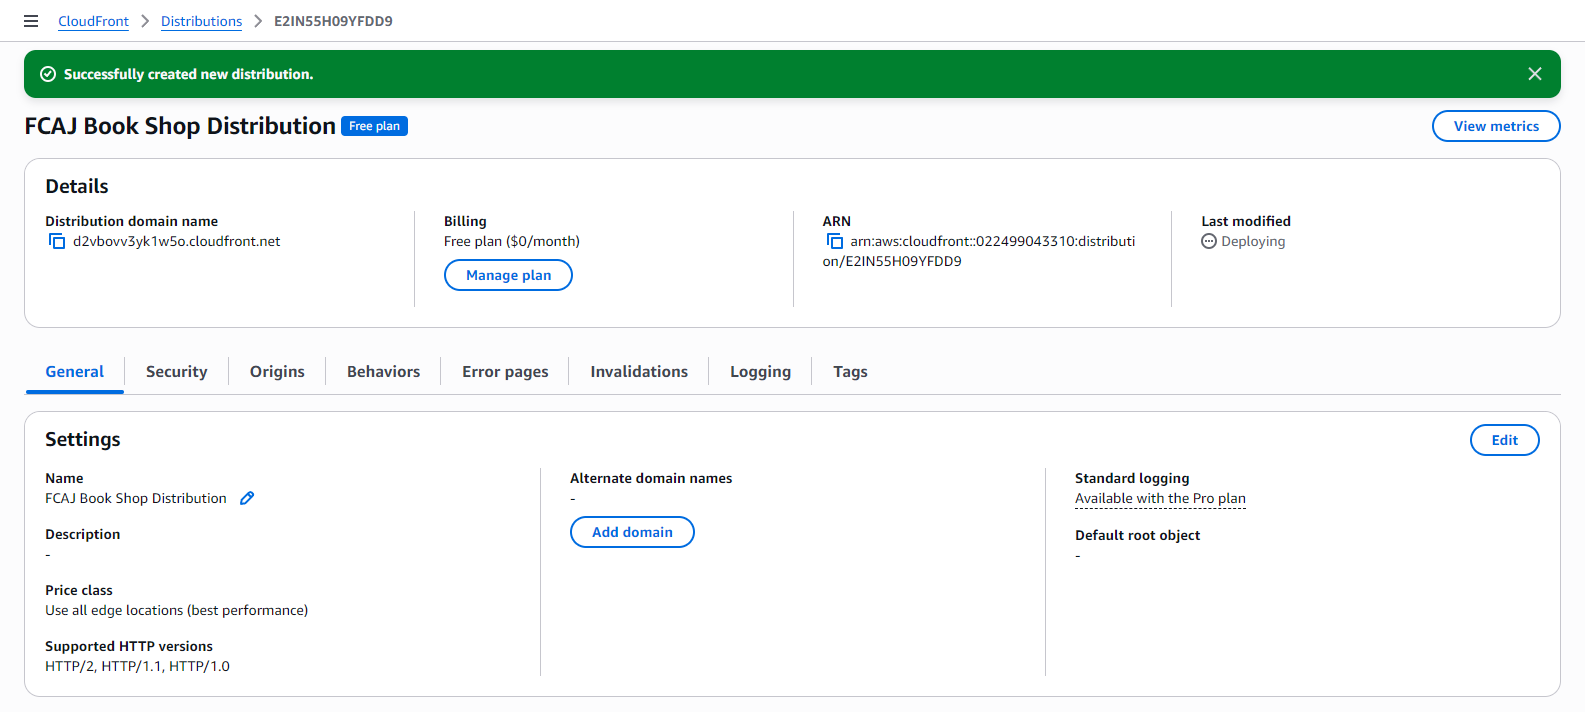Click the Settings section heading
Screen dimensions: 1585x712
click(82, 439)
